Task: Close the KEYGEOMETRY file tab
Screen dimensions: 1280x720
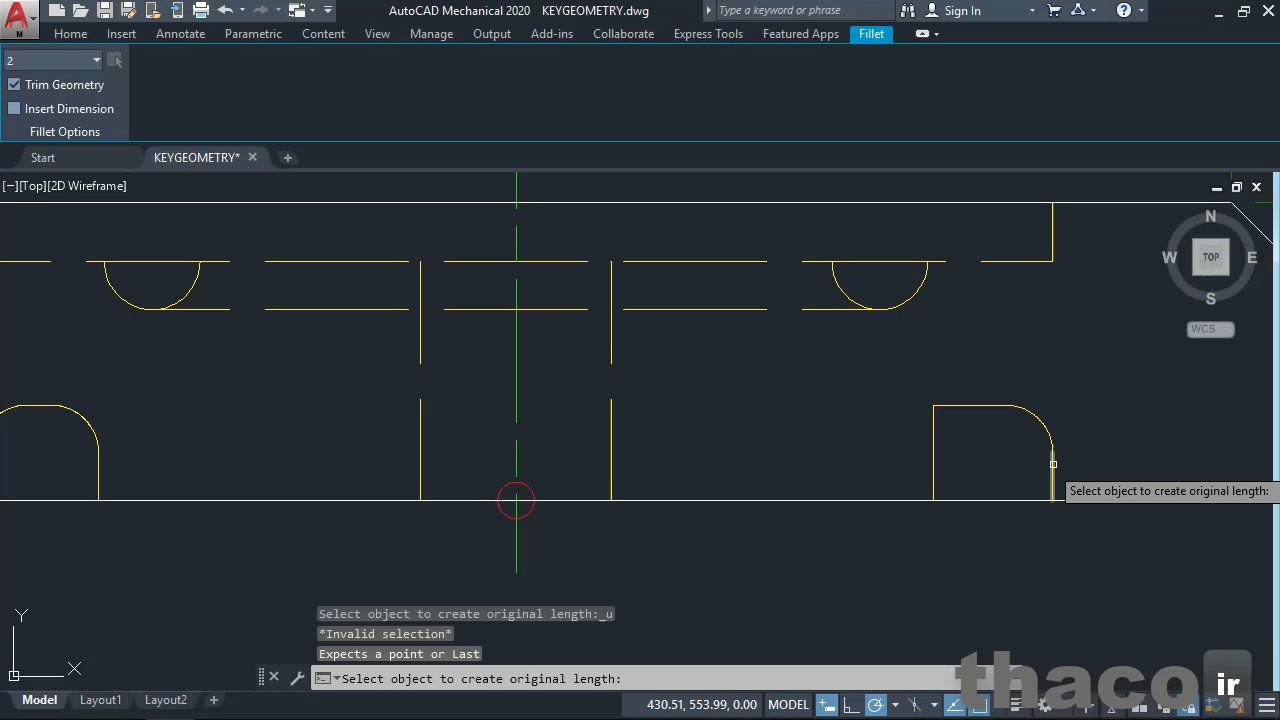Action: pyautogui.click(x=252, y=157)
